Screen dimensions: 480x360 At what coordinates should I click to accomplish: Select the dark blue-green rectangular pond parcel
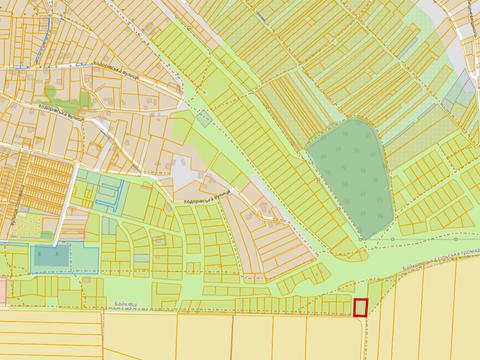coord(50,256)
